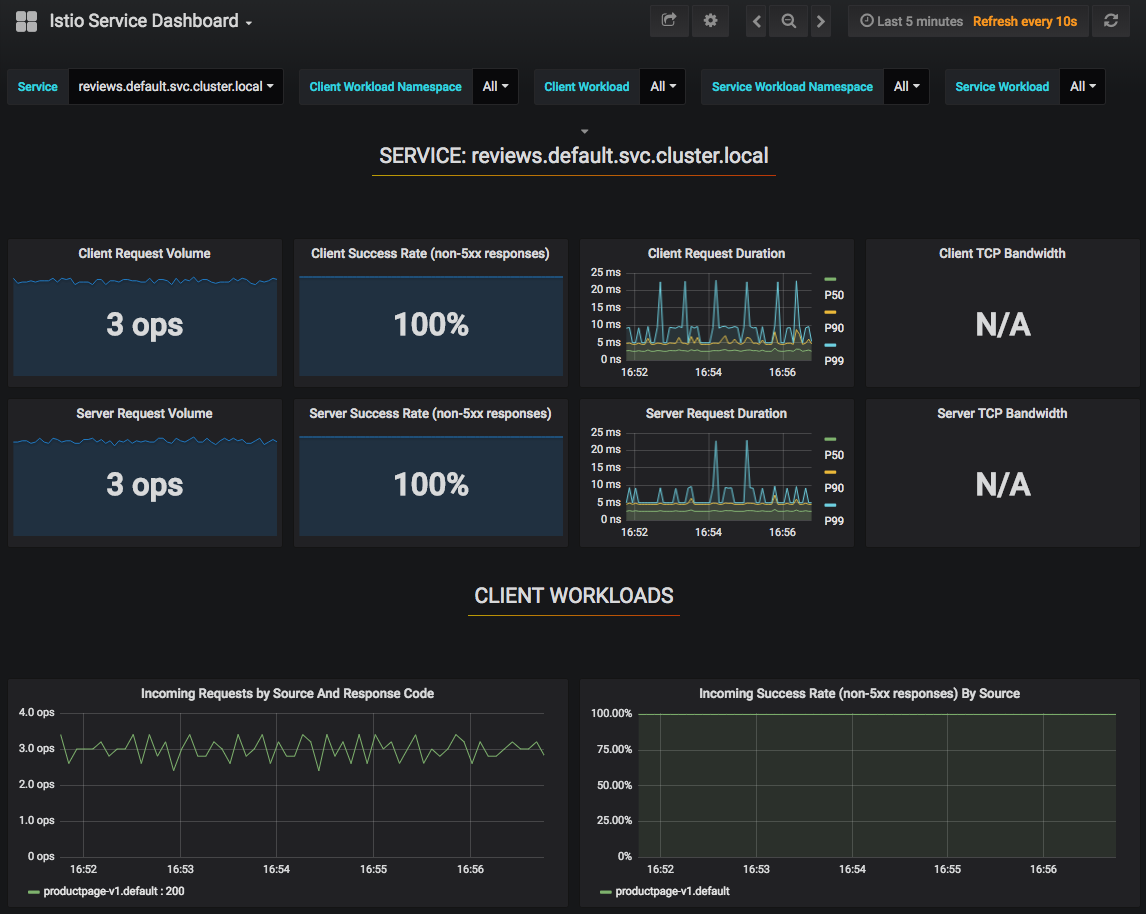Image resolution: width=1146 pixels, height=914 pixels.
Task: Toggle P50 series in Client Request Duration
Action: [x=833, y=295]
